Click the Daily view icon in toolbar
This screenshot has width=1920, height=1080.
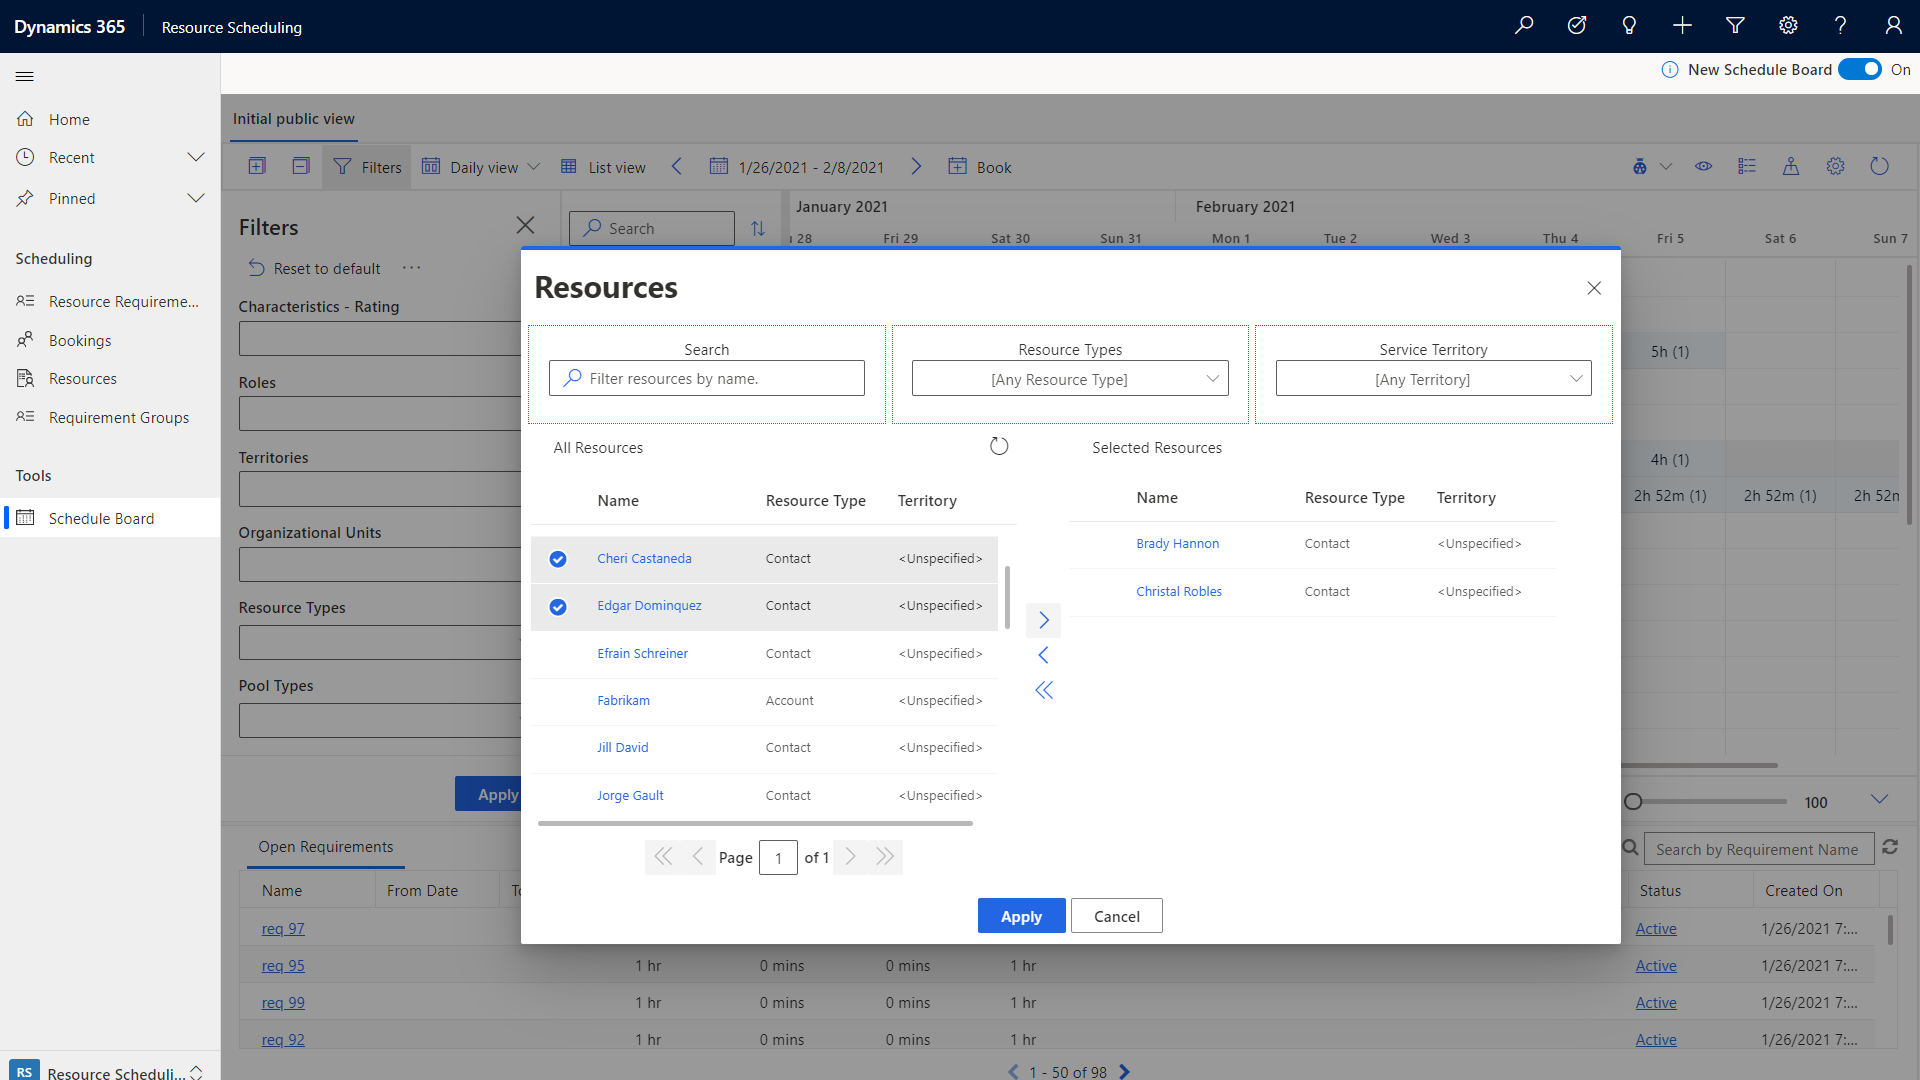tap(430, 166)
